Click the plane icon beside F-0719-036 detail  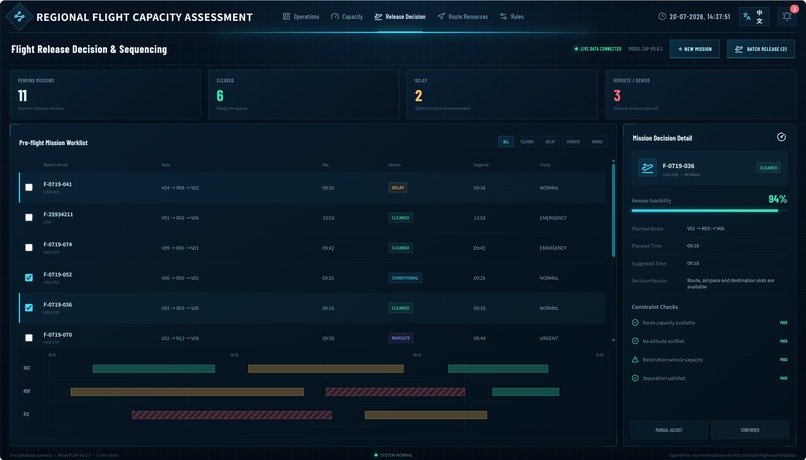click(x=647, y=168)
